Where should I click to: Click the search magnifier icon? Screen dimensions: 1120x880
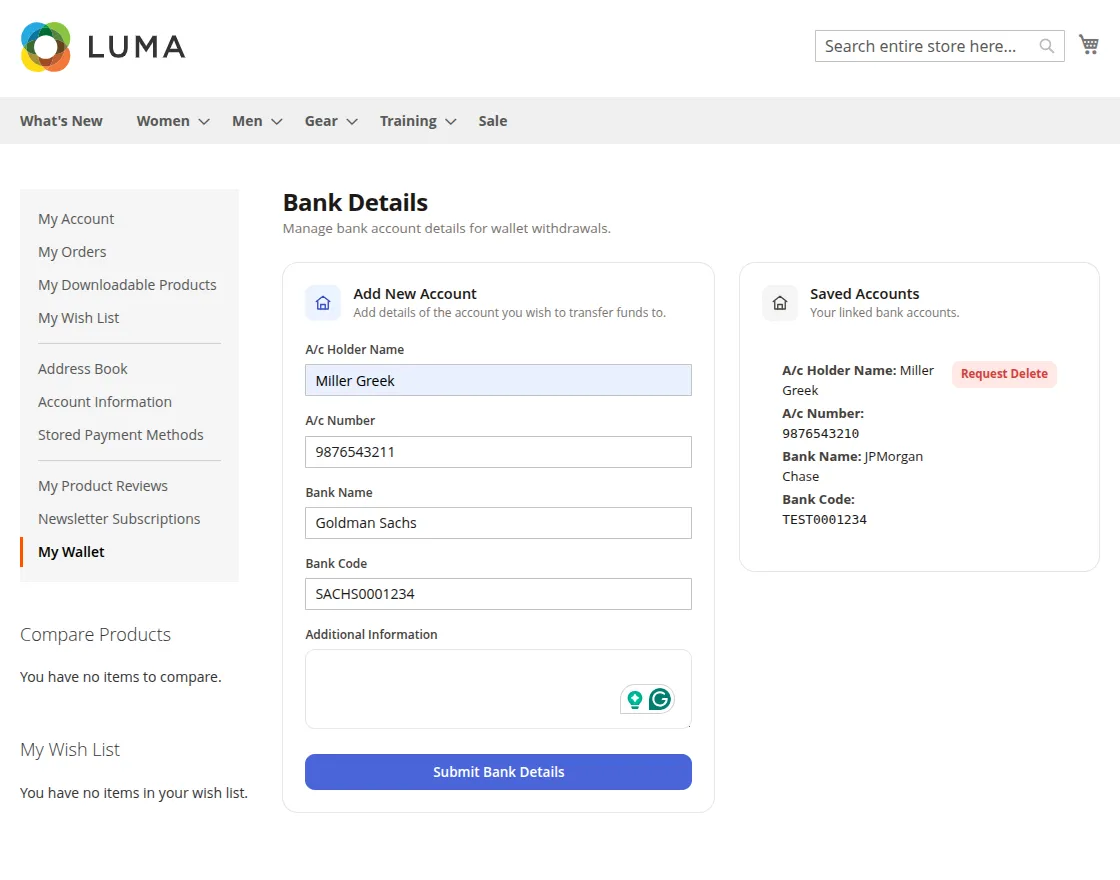pyautogui.click(x=1046, y=46)
